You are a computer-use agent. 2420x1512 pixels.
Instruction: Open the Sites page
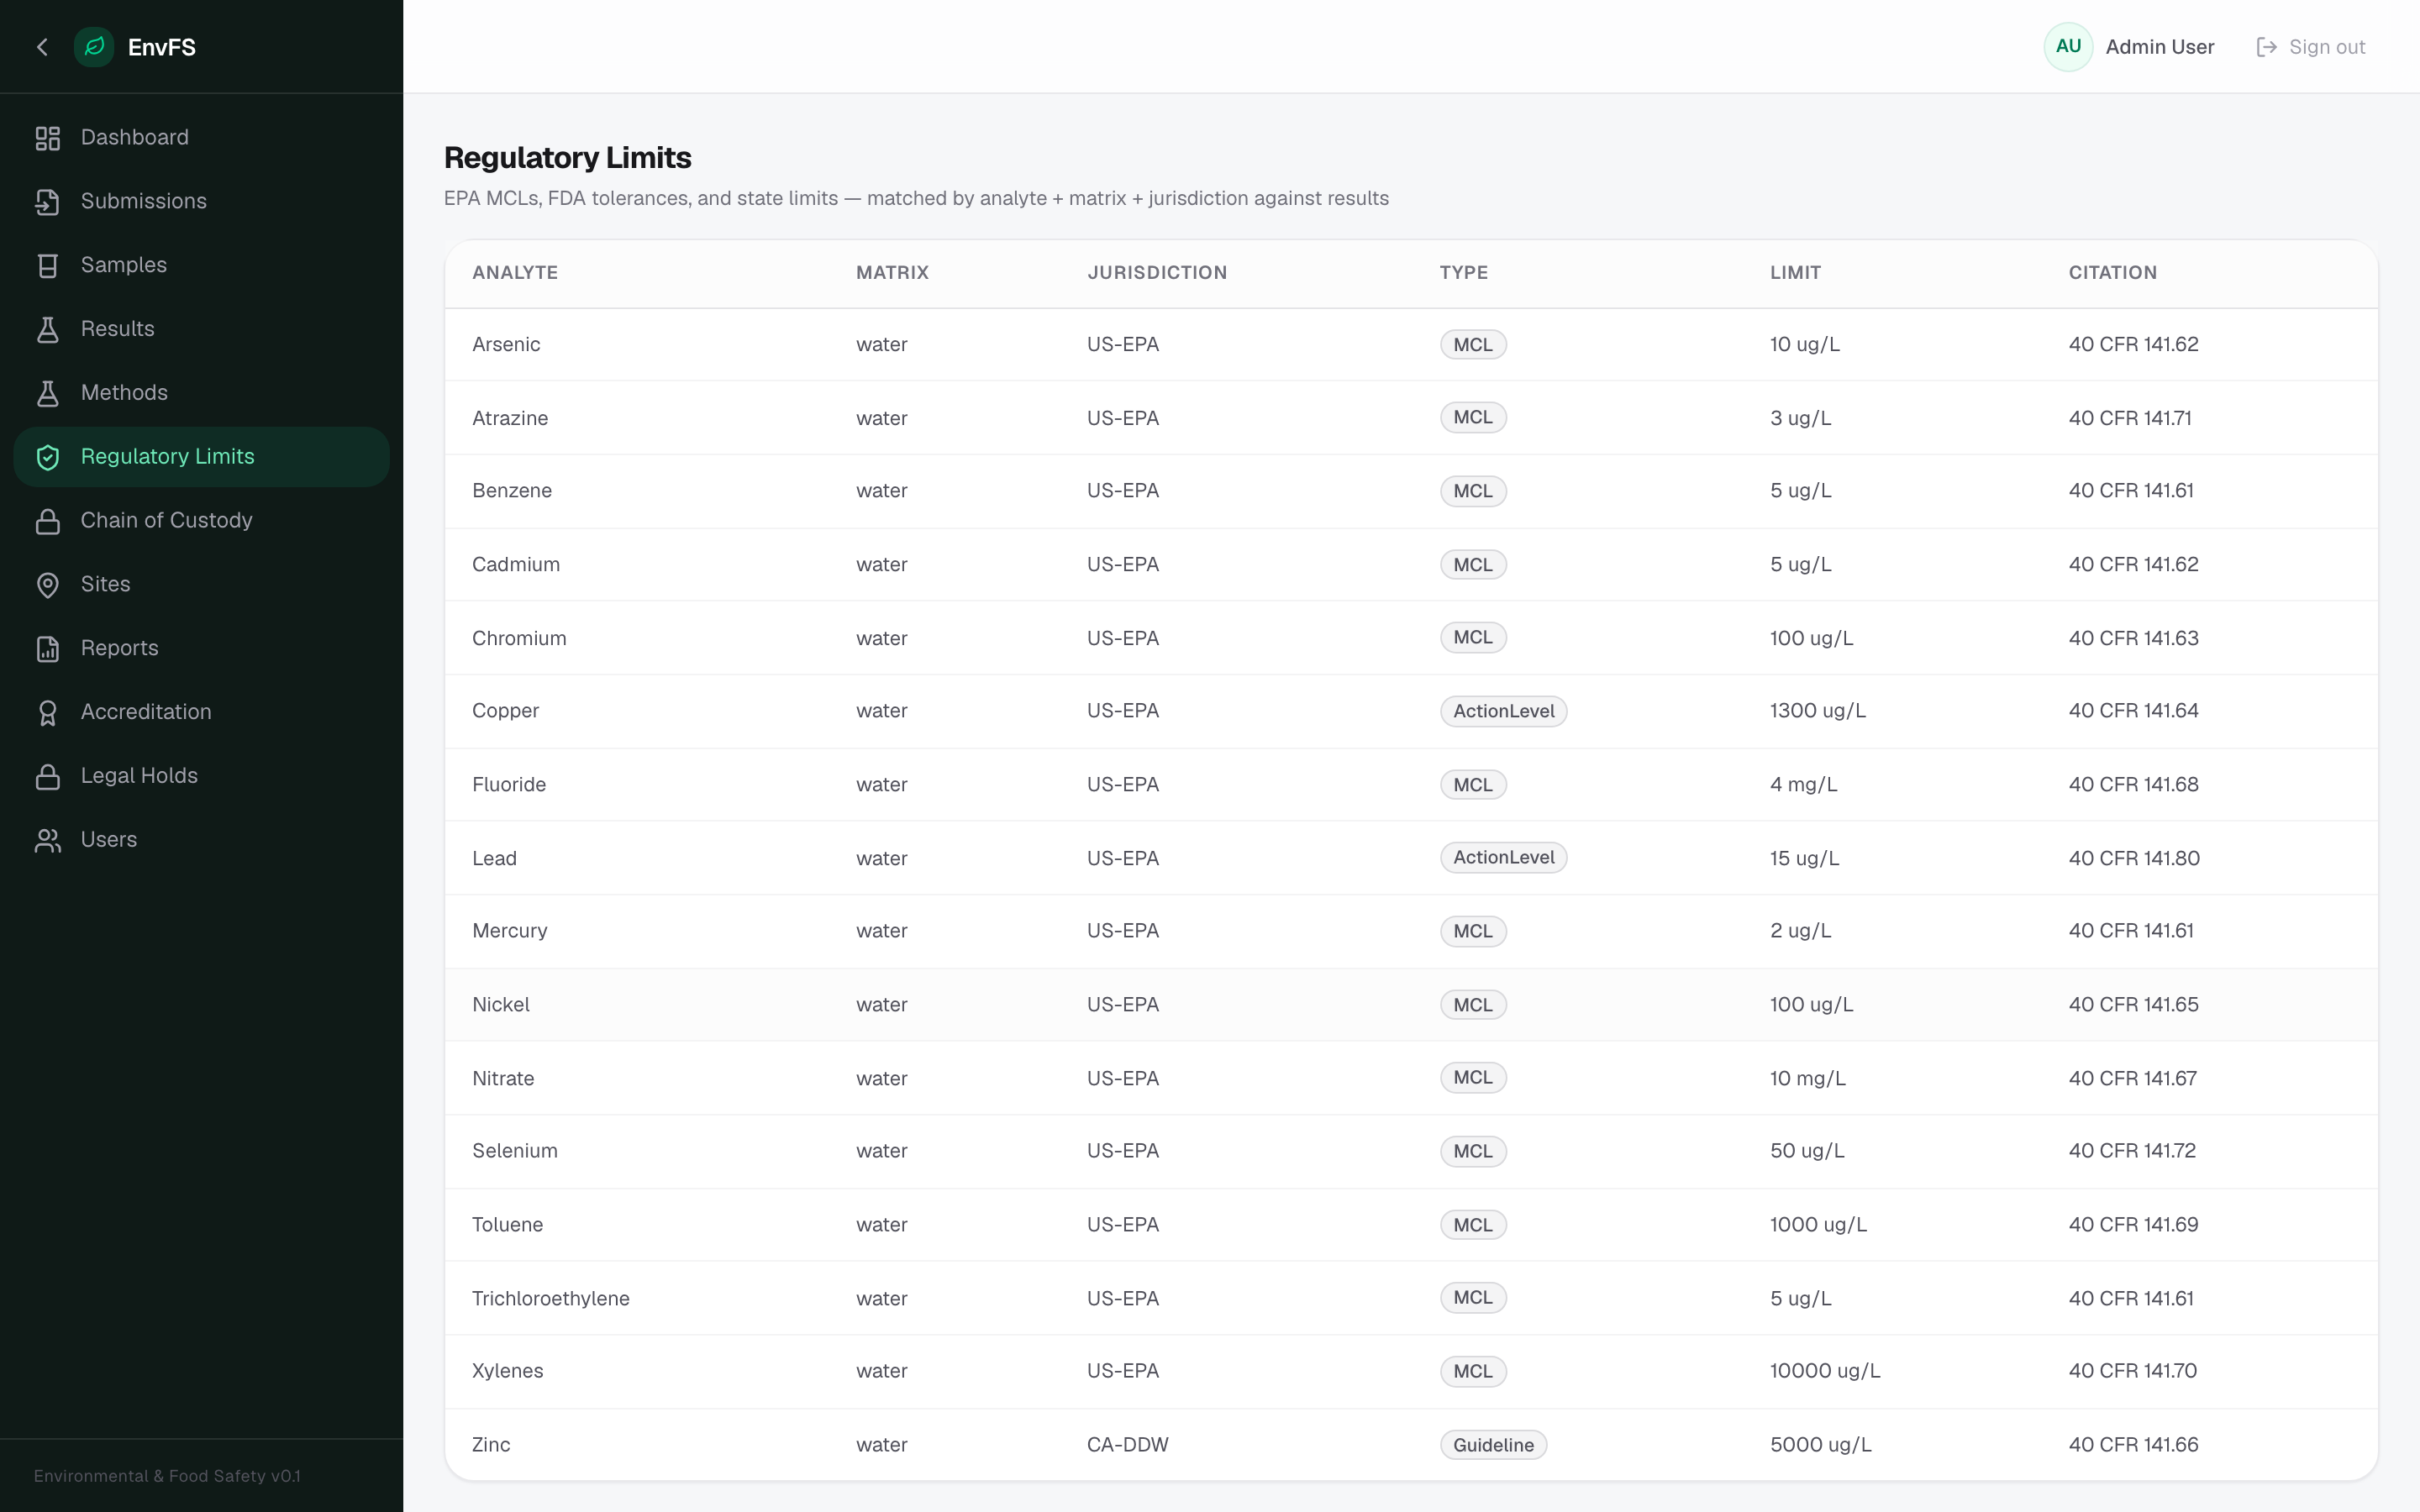[201, 585]
